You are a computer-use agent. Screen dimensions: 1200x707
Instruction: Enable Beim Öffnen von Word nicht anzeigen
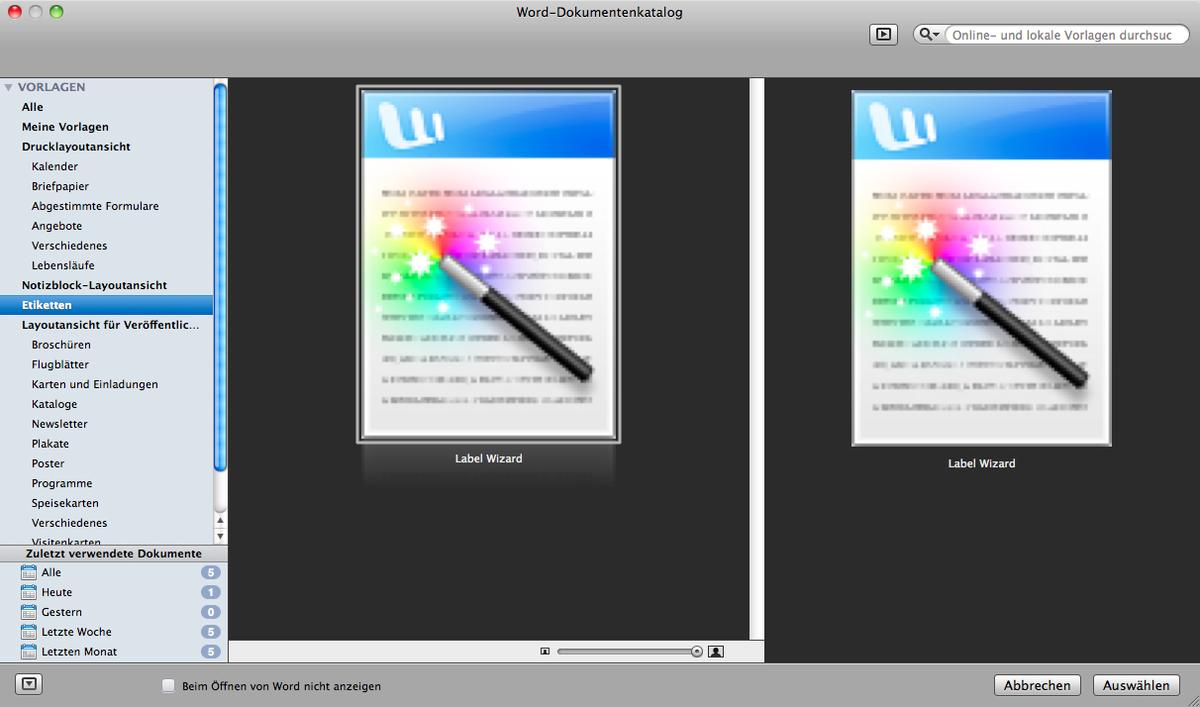click(x=168, y=687)
